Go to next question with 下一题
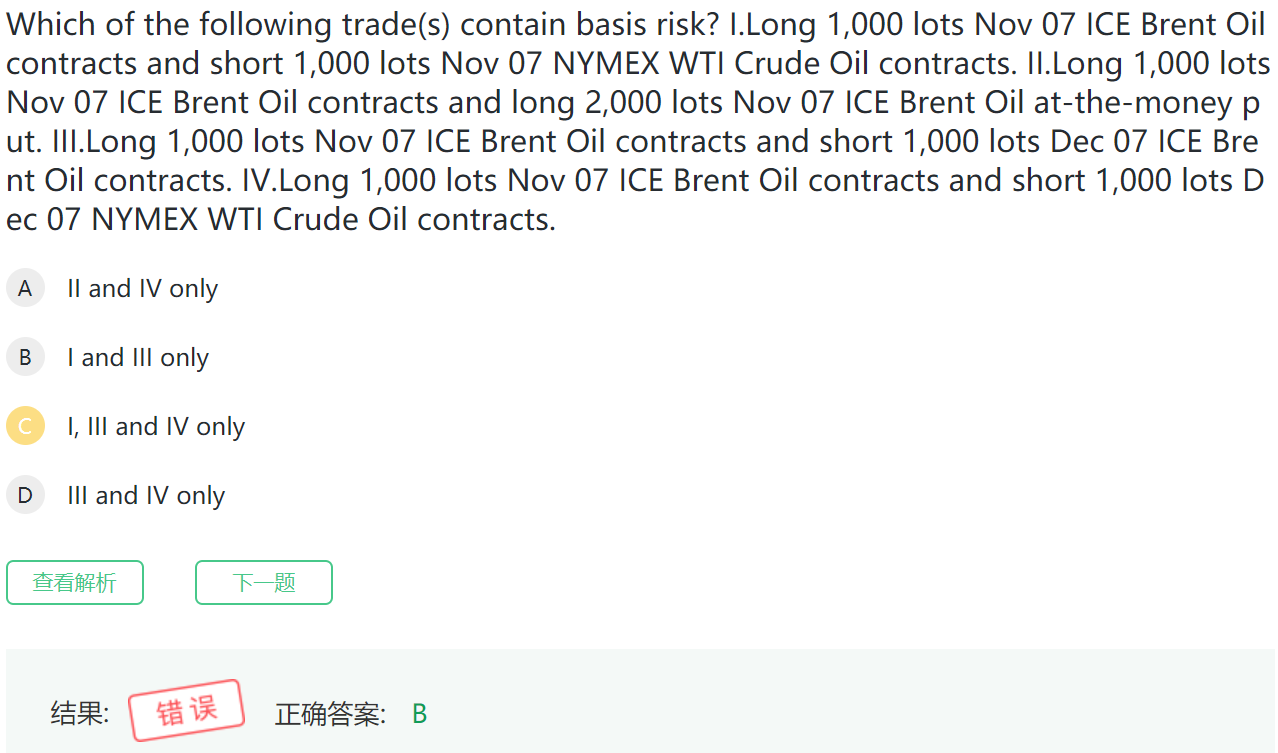Viewport: 1278px width, 753px height. (264, 583)
